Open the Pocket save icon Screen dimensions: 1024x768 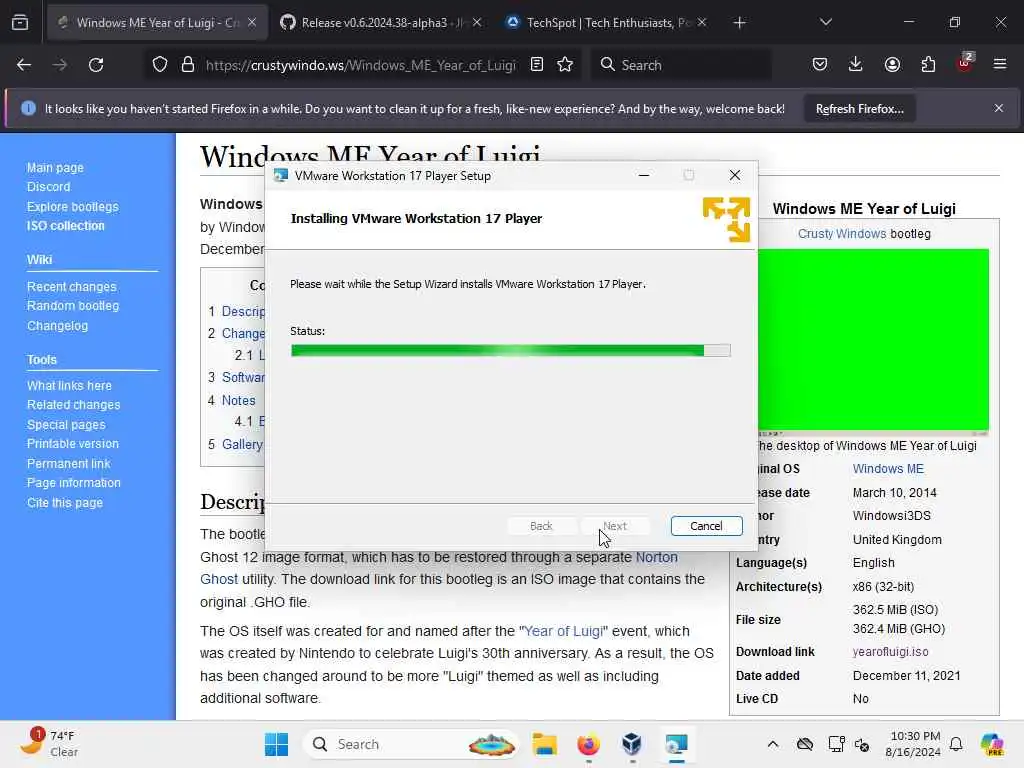[x=820, y=65]
